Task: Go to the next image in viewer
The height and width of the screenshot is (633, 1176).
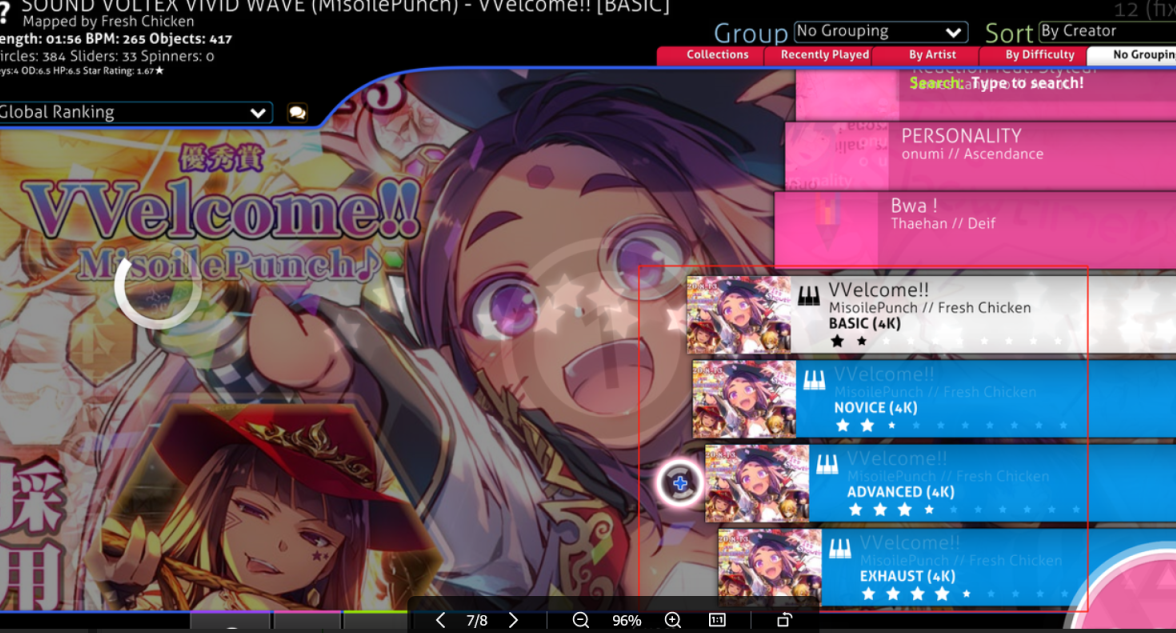Action: click(514, 620)
